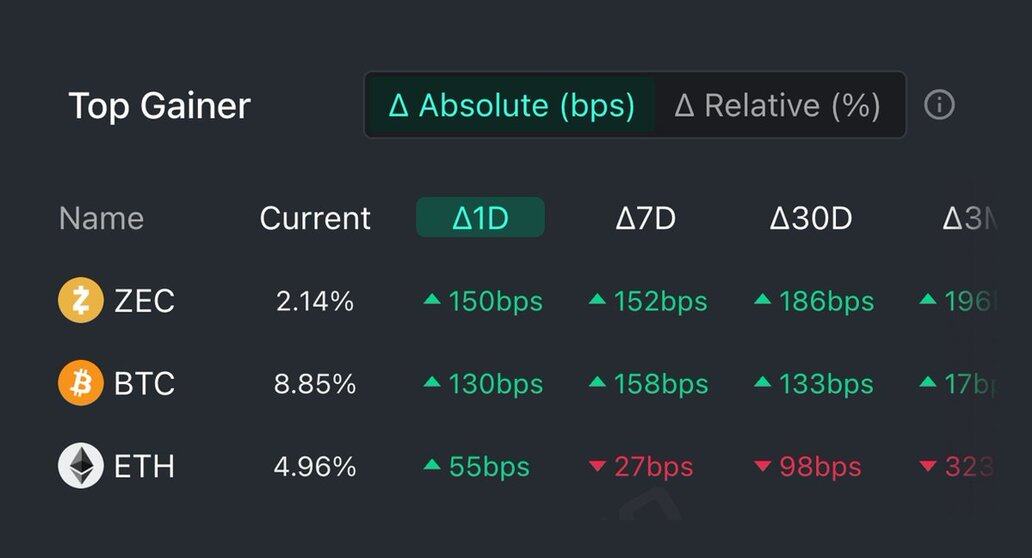Viewport: 1032px width, 558px height.
Task: Click ZEC's green up arrow for Δ1D
Action: (x=432, y=300)
